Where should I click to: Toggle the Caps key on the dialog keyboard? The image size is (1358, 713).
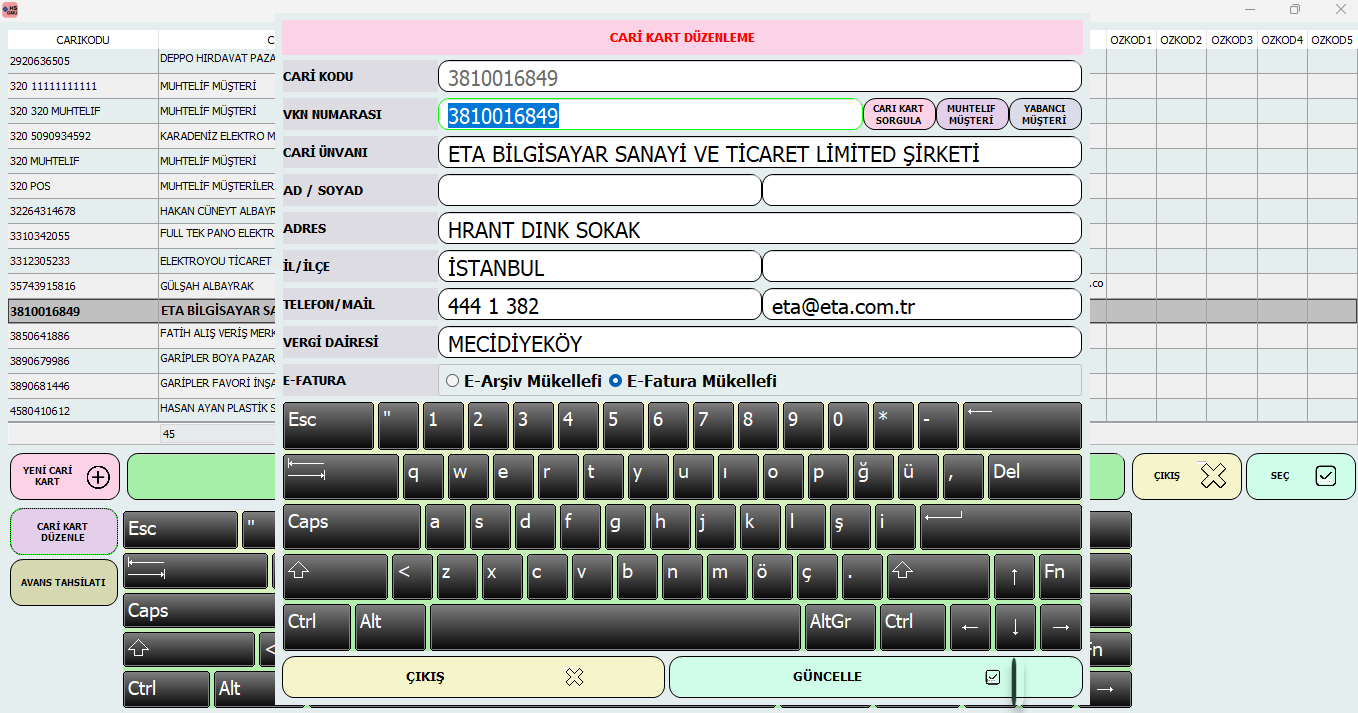tap(351, 526)
